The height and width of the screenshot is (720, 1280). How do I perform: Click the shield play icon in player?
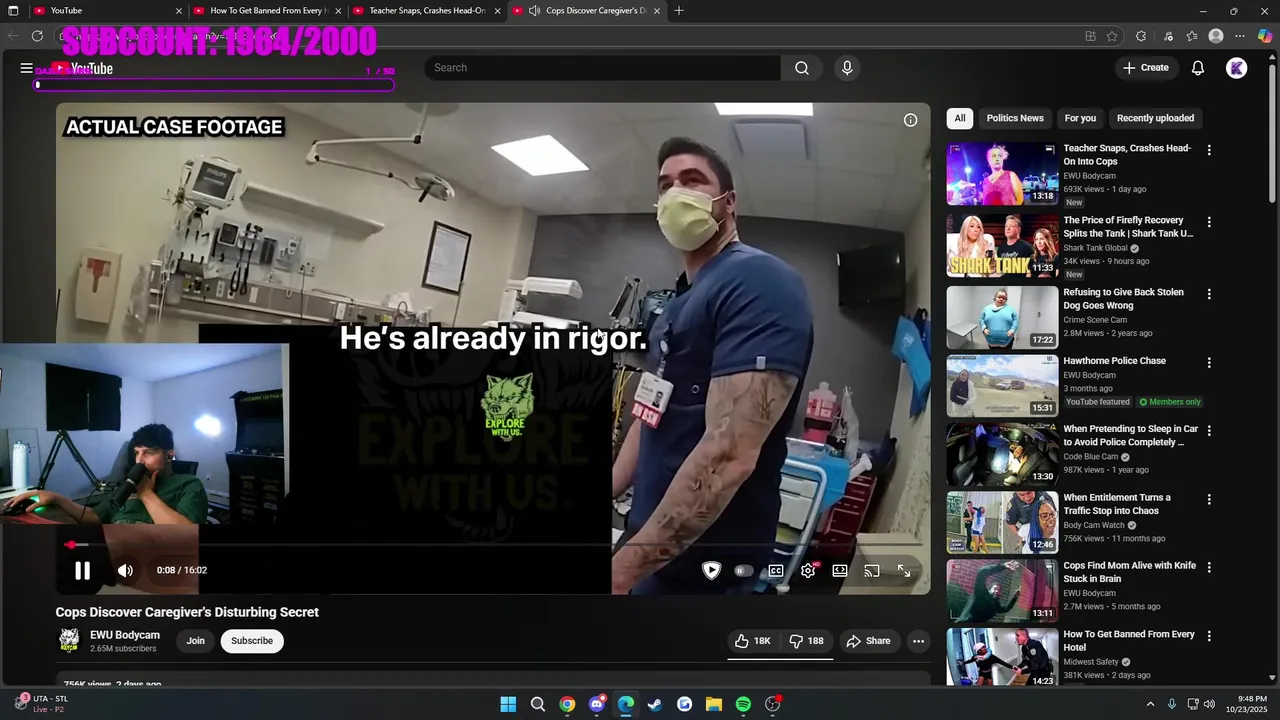[x=711, y=571]
